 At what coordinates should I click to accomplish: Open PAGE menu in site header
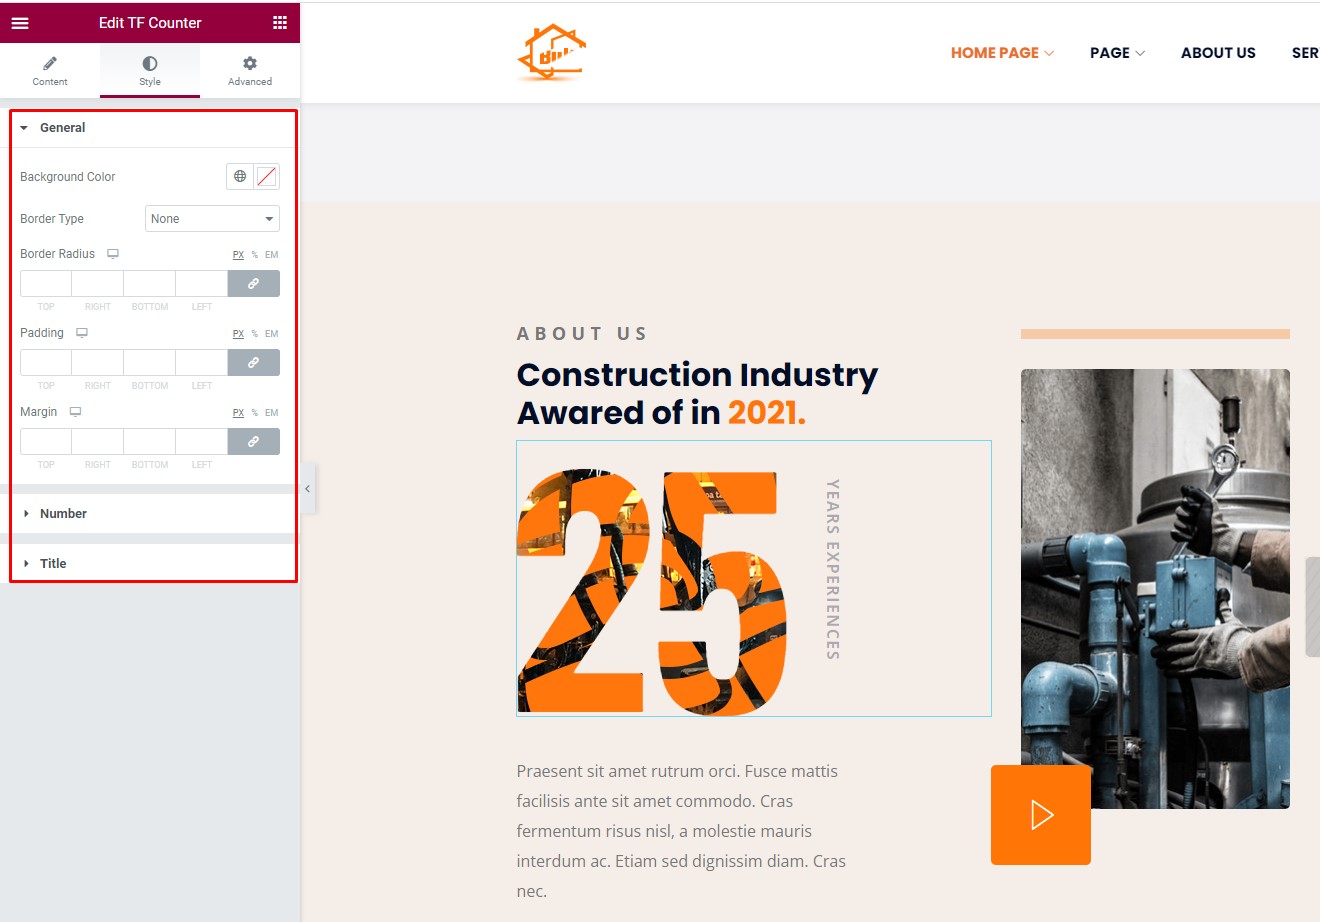1117,53
